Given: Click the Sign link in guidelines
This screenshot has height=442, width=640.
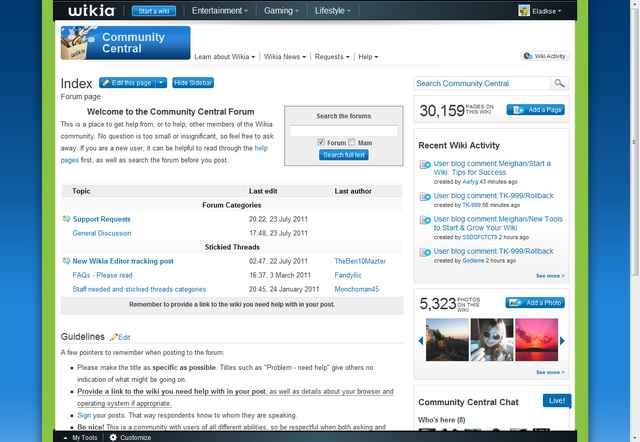Looking at the screenshot, I should tap(84, 415).
